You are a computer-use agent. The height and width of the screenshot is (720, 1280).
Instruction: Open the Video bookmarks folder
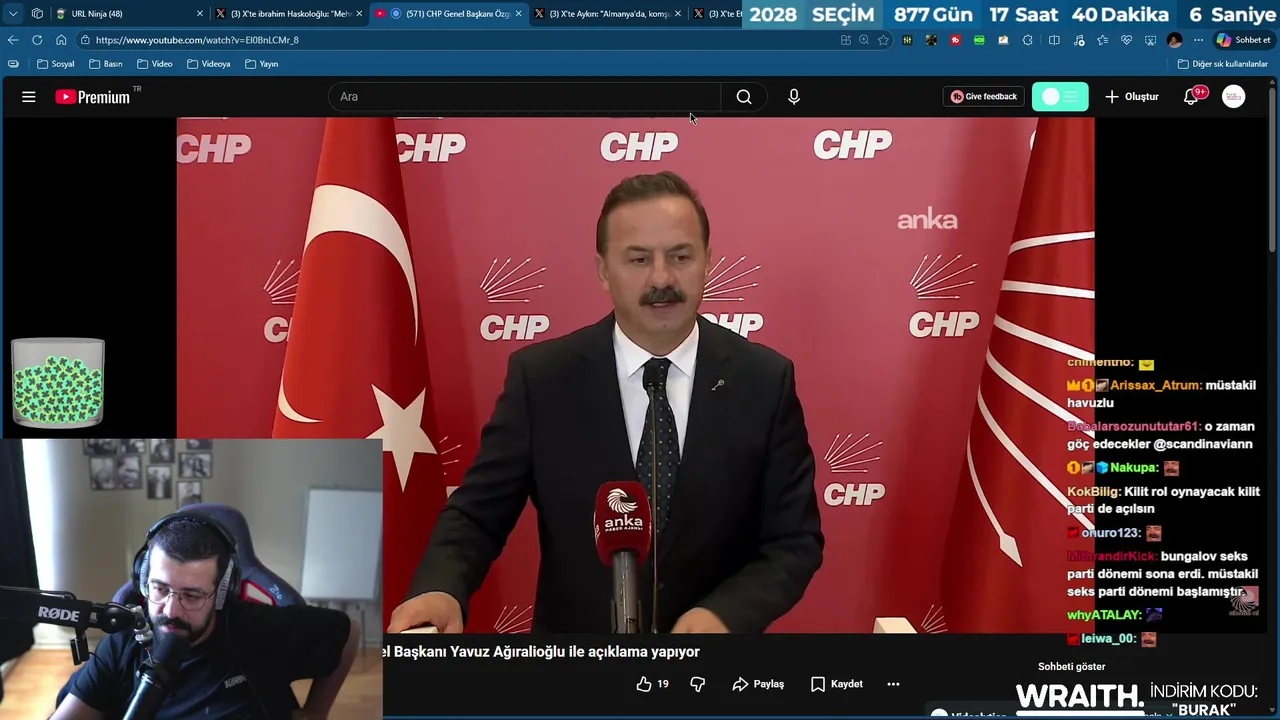click(x=155, y=64)
